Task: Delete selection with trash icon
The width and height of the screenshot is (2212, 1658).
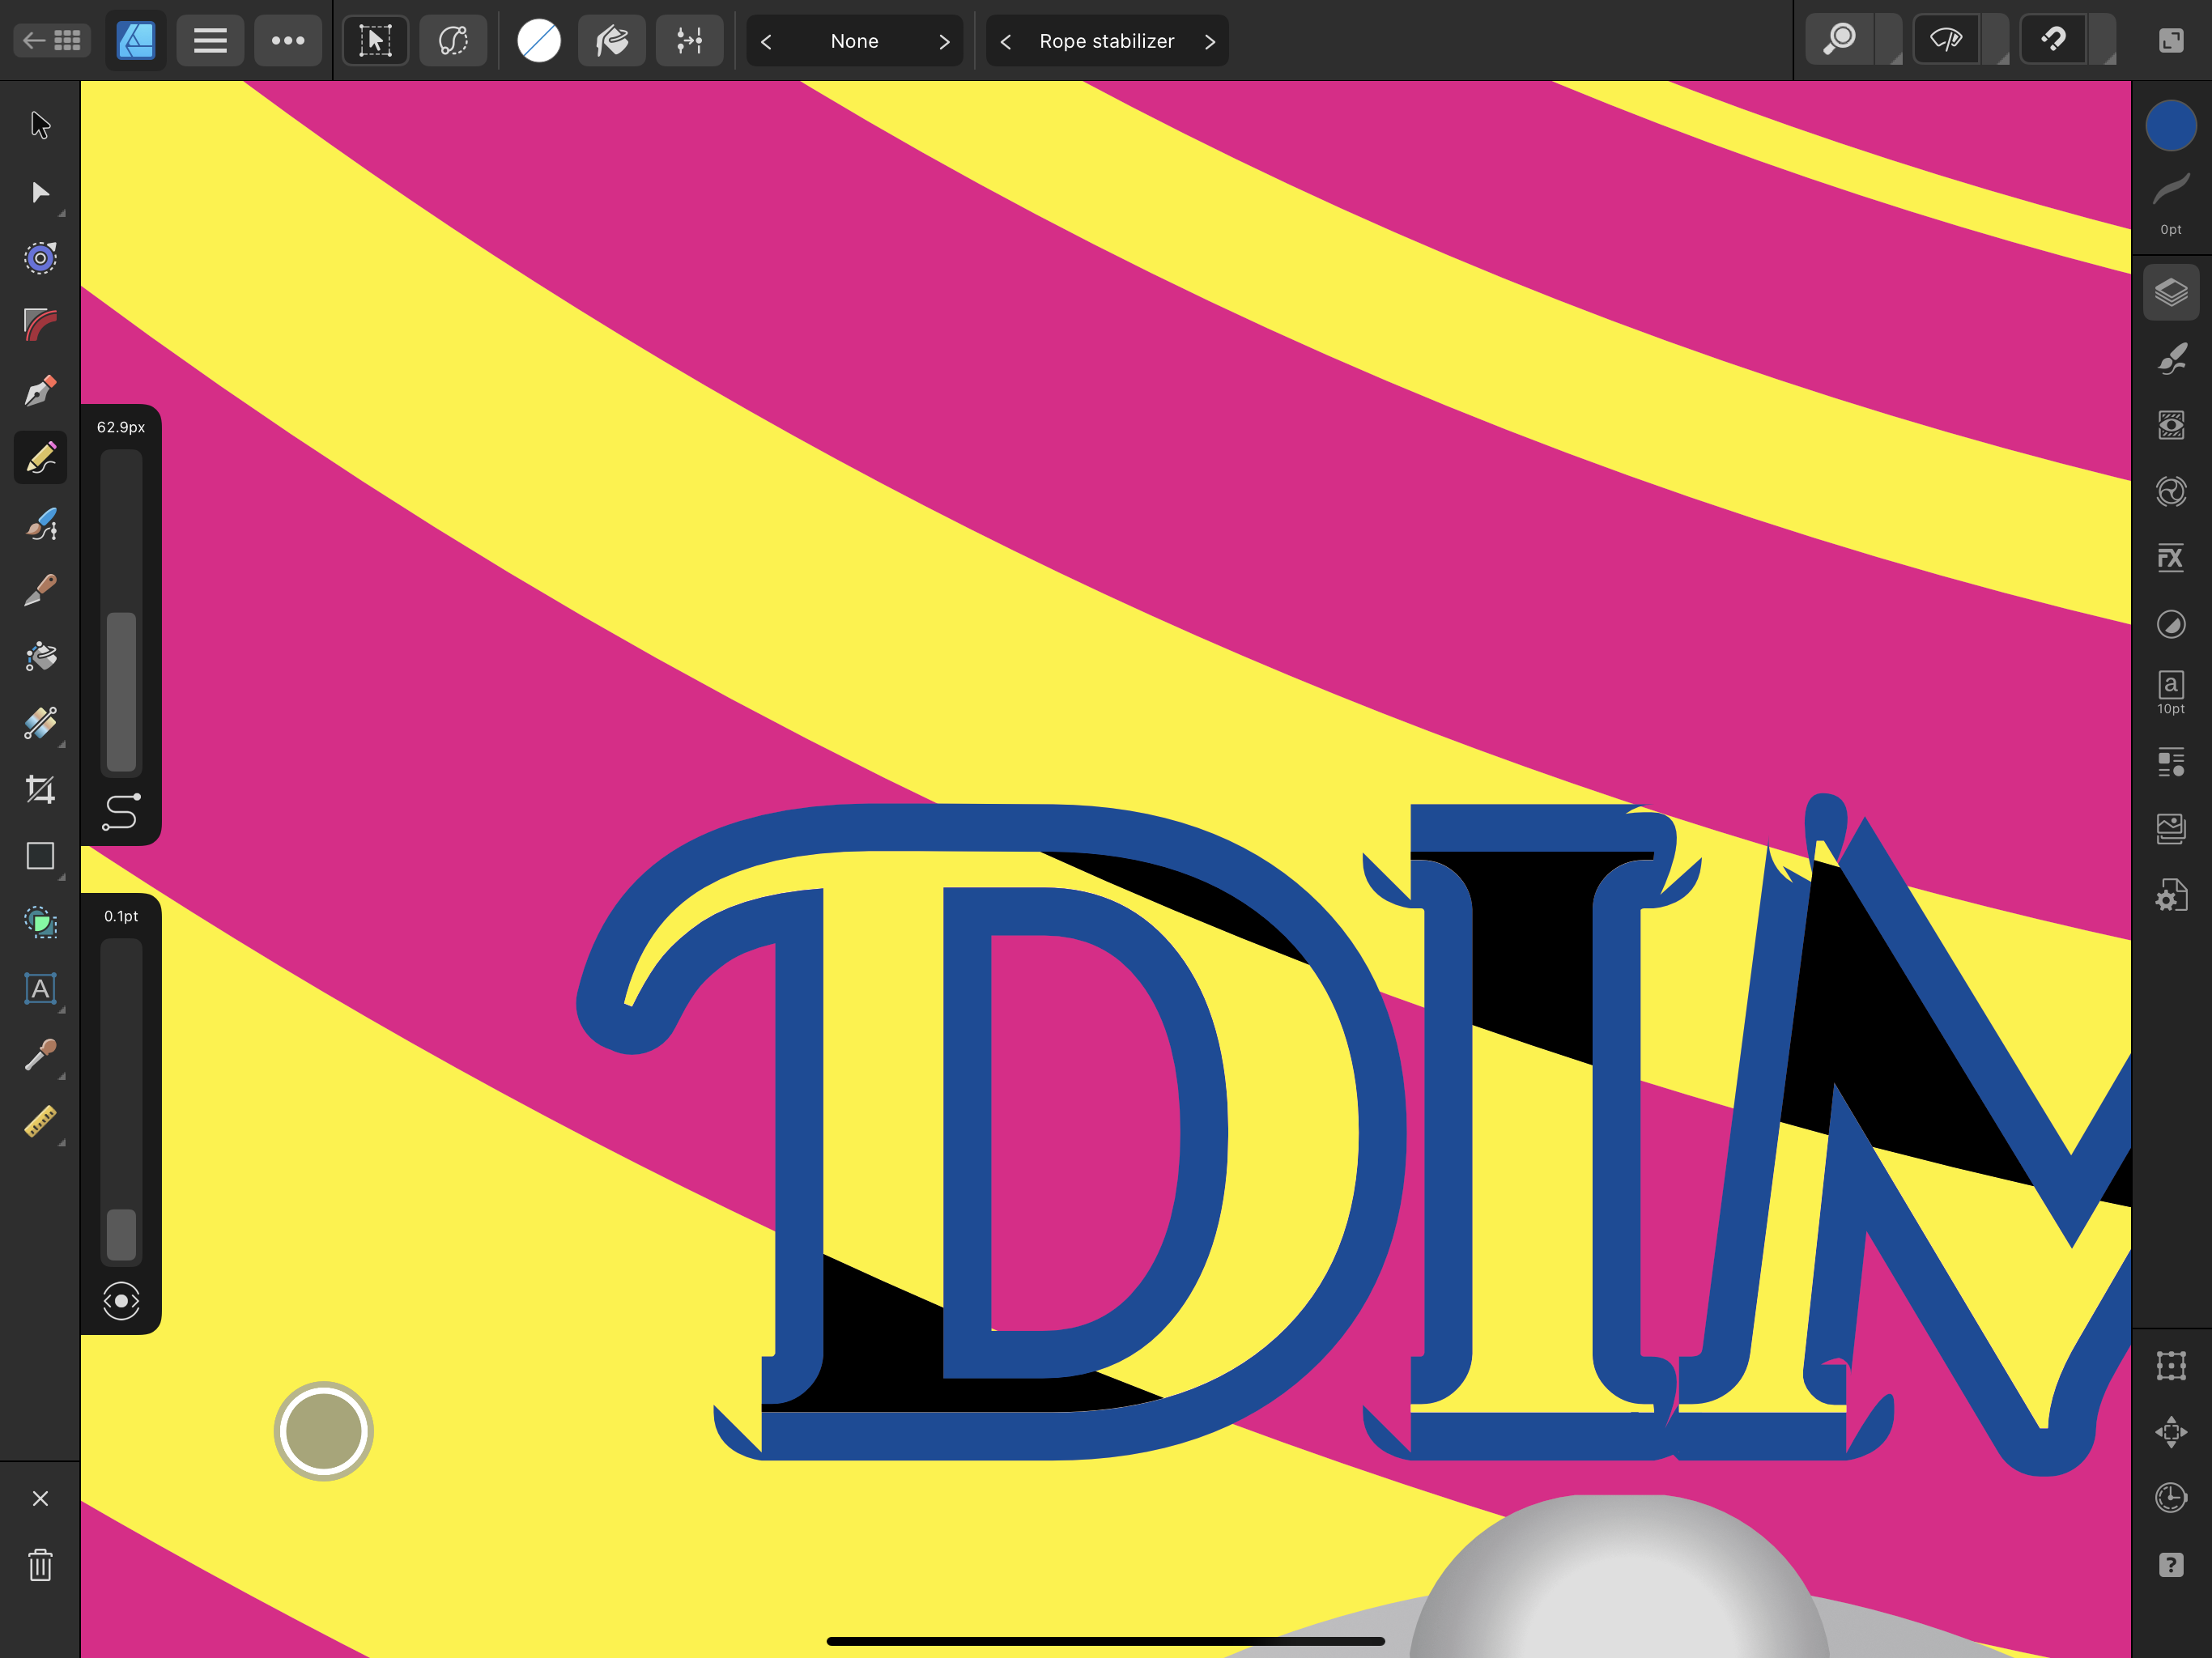Action: click(x=40, y=1565)
